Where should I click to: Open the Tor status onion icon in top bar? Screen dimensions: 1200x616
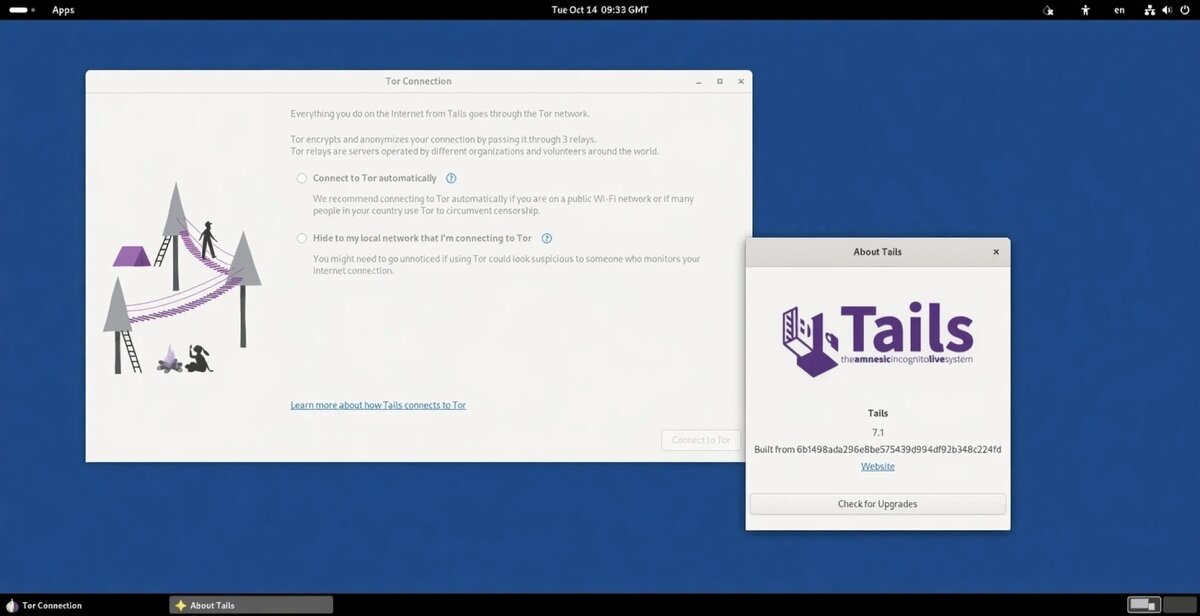pos(1048,10)
